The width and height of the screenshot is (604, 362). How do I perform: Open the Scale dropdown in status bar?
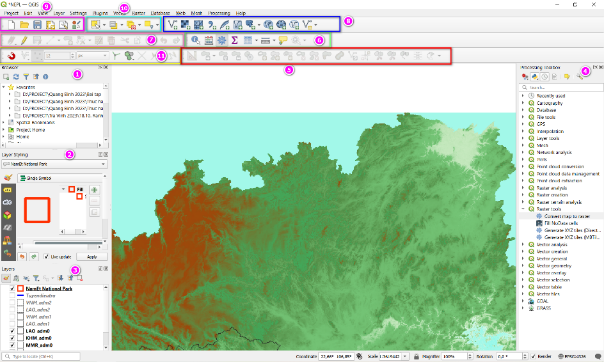[405, 356]
